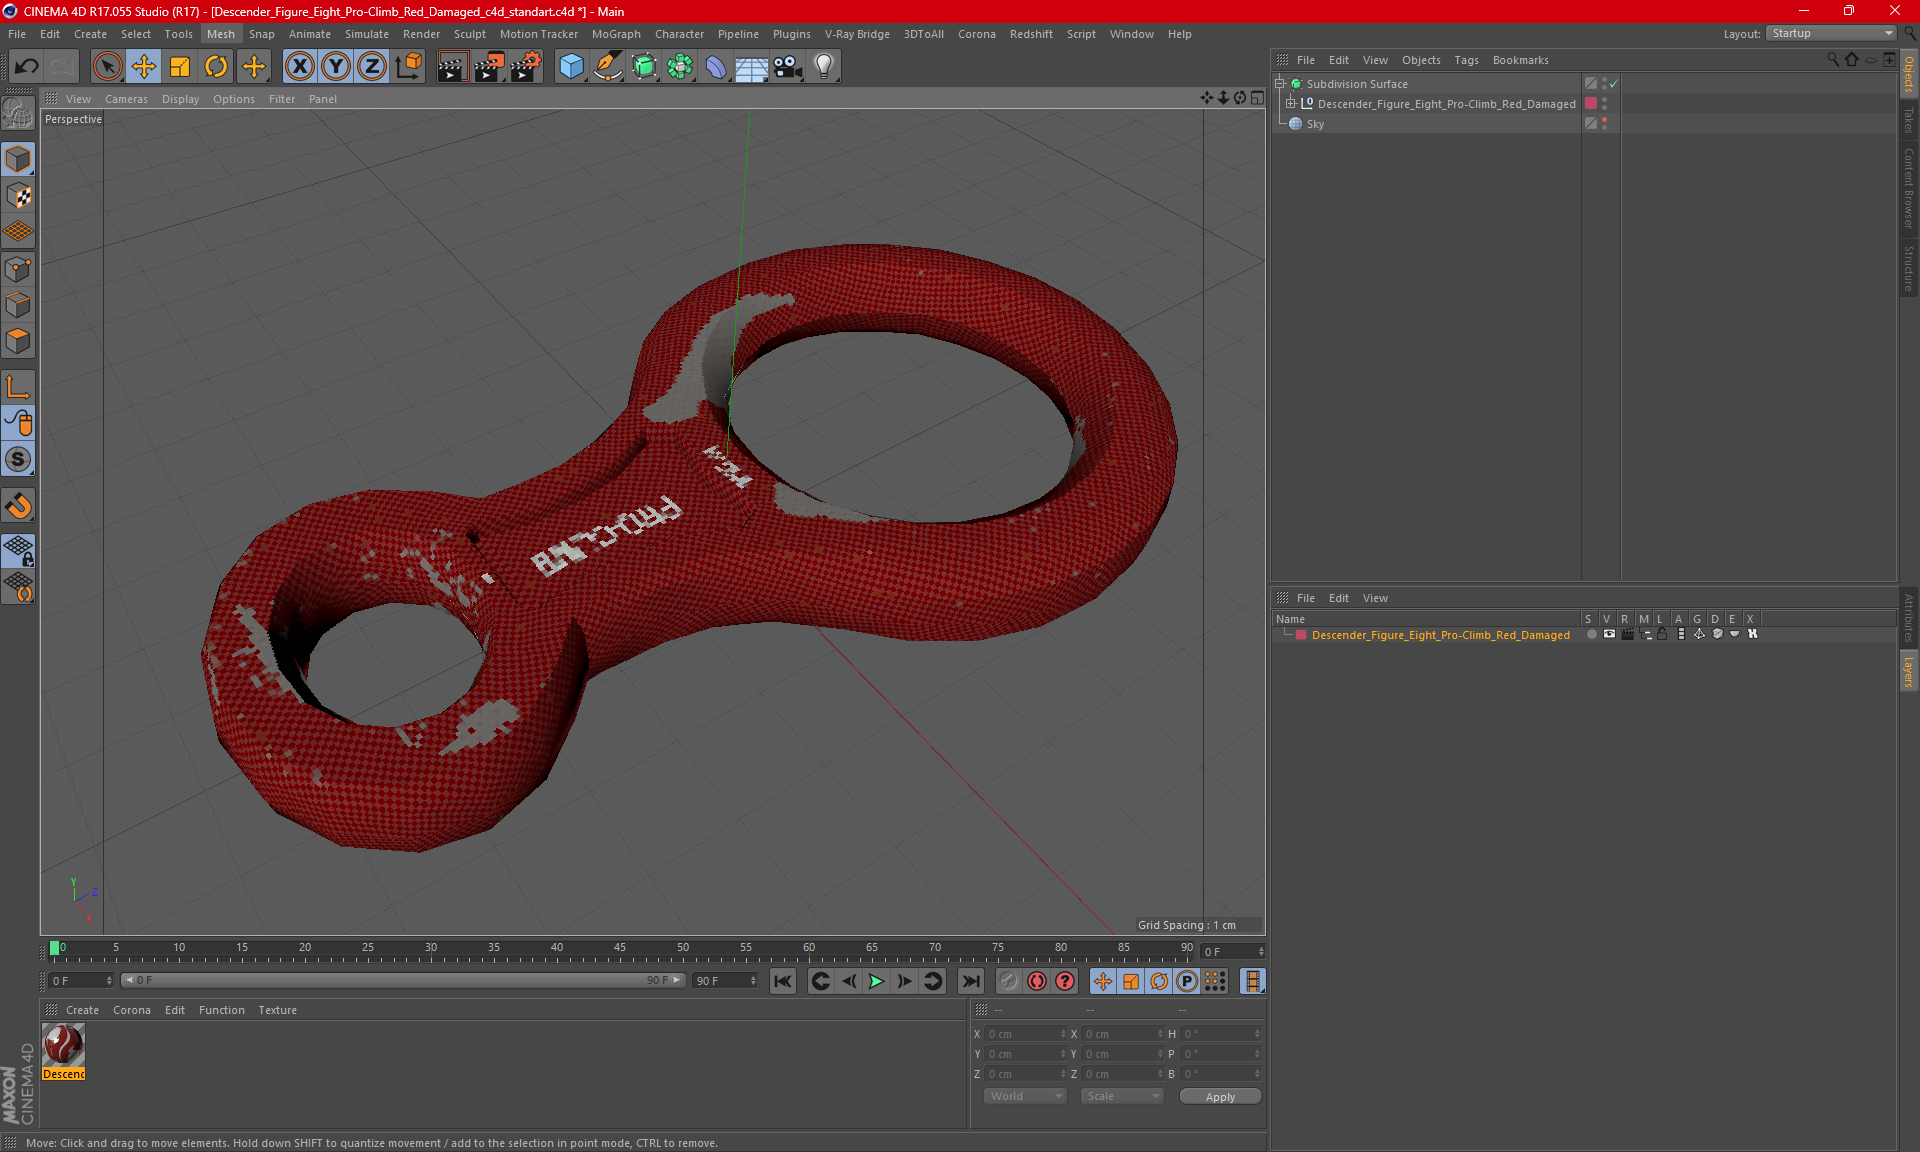Click layer red color swatch in Layers
The width and height of the screenshot is (1920, 1152).
coord(1301,635)
